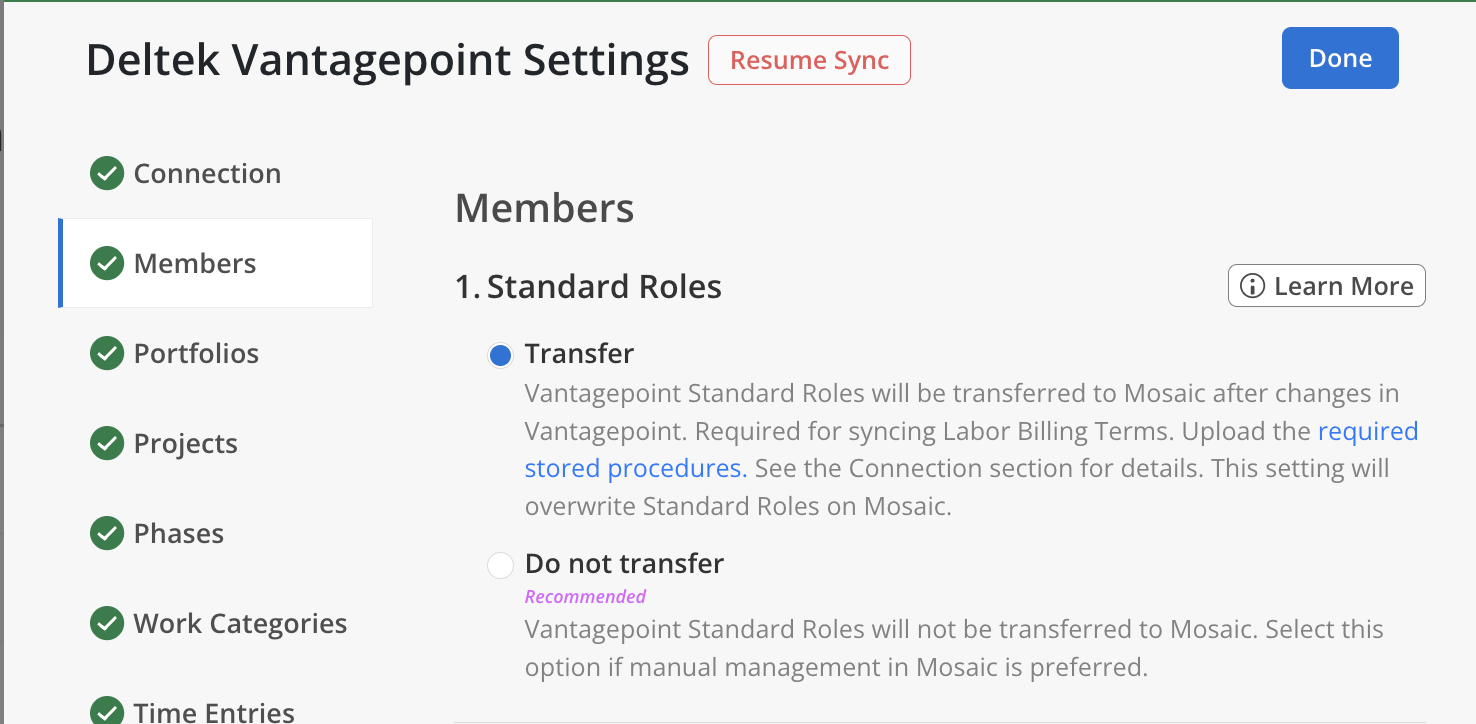The image size is (1476, 724).
Task: Switch to the Portfolios section
Action: pos(196,353)
